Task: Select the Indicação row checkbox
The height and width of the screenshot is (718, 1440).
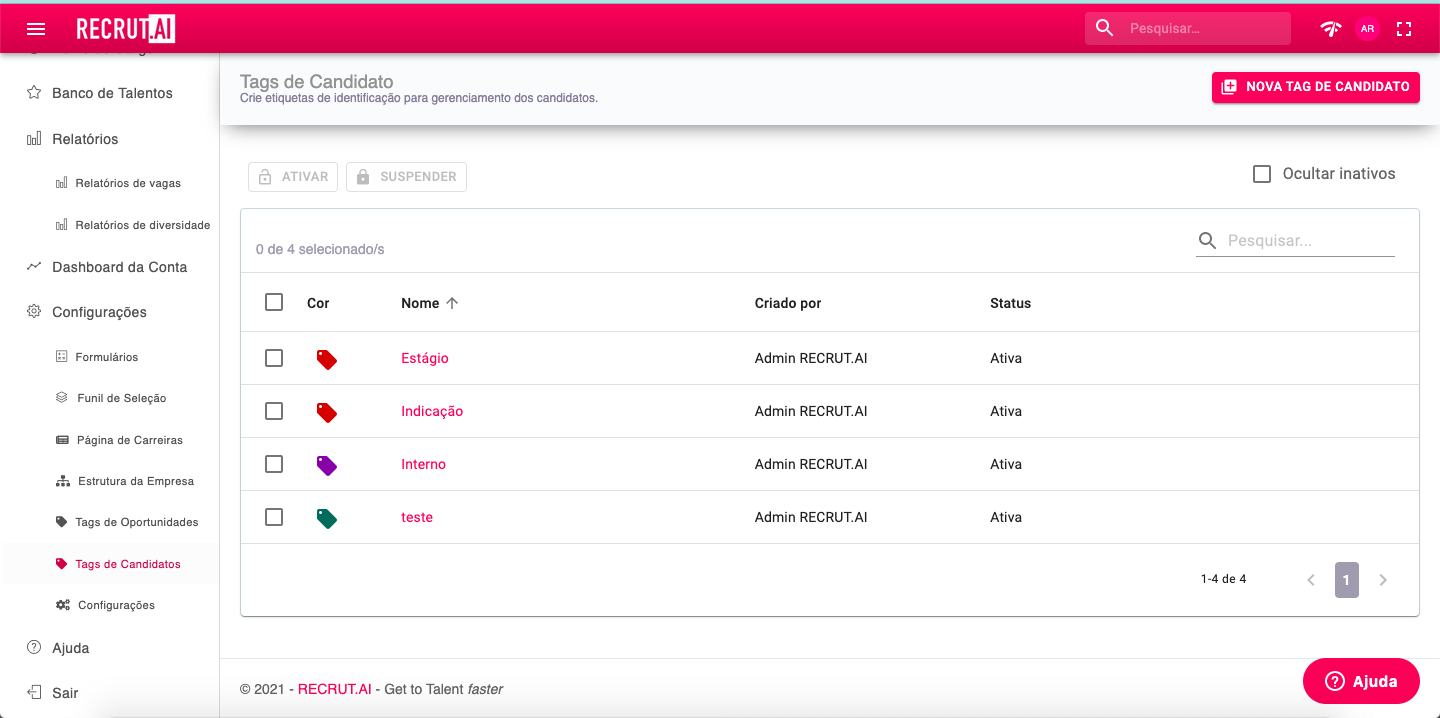Action: click(x=274, y=411)
